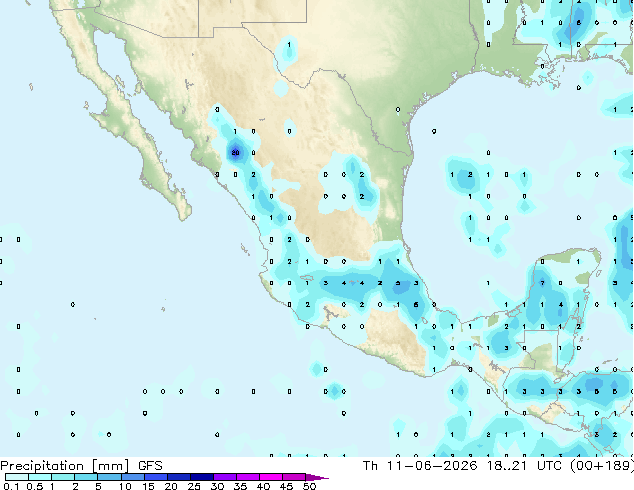
Task: Click the '18..21 UTC' time range text
Action: coord(524,466)
